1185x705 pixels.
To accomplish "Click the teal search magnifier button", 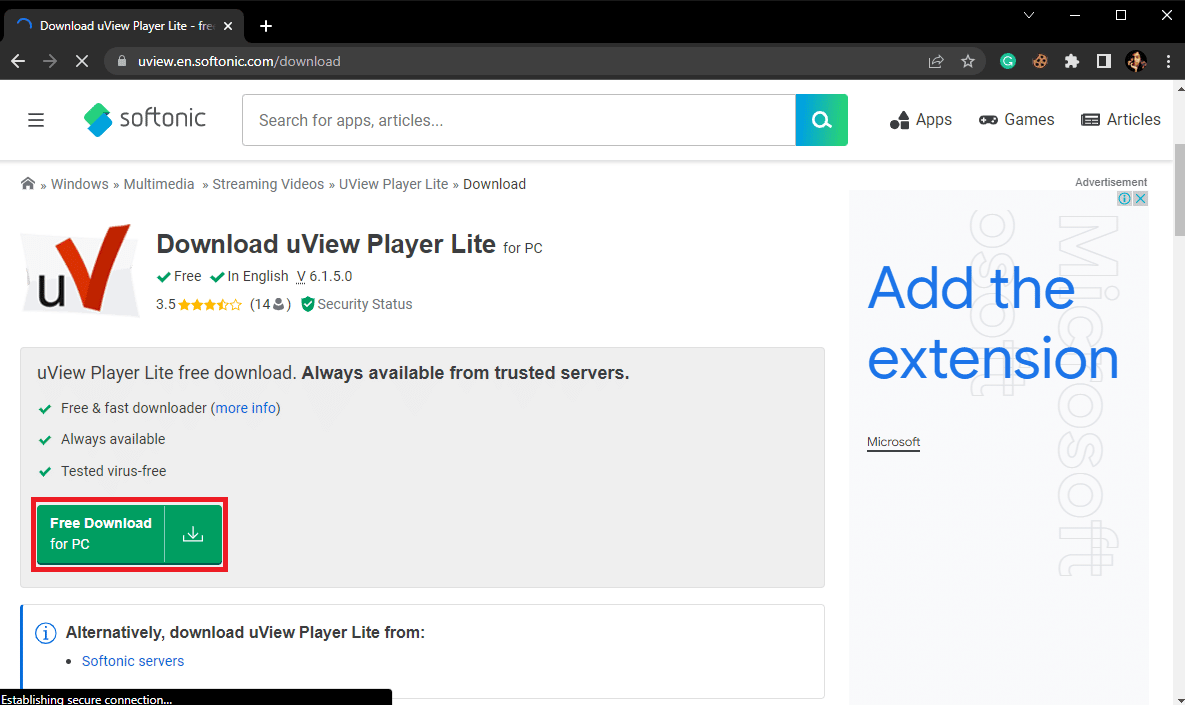I will [821, 120].
